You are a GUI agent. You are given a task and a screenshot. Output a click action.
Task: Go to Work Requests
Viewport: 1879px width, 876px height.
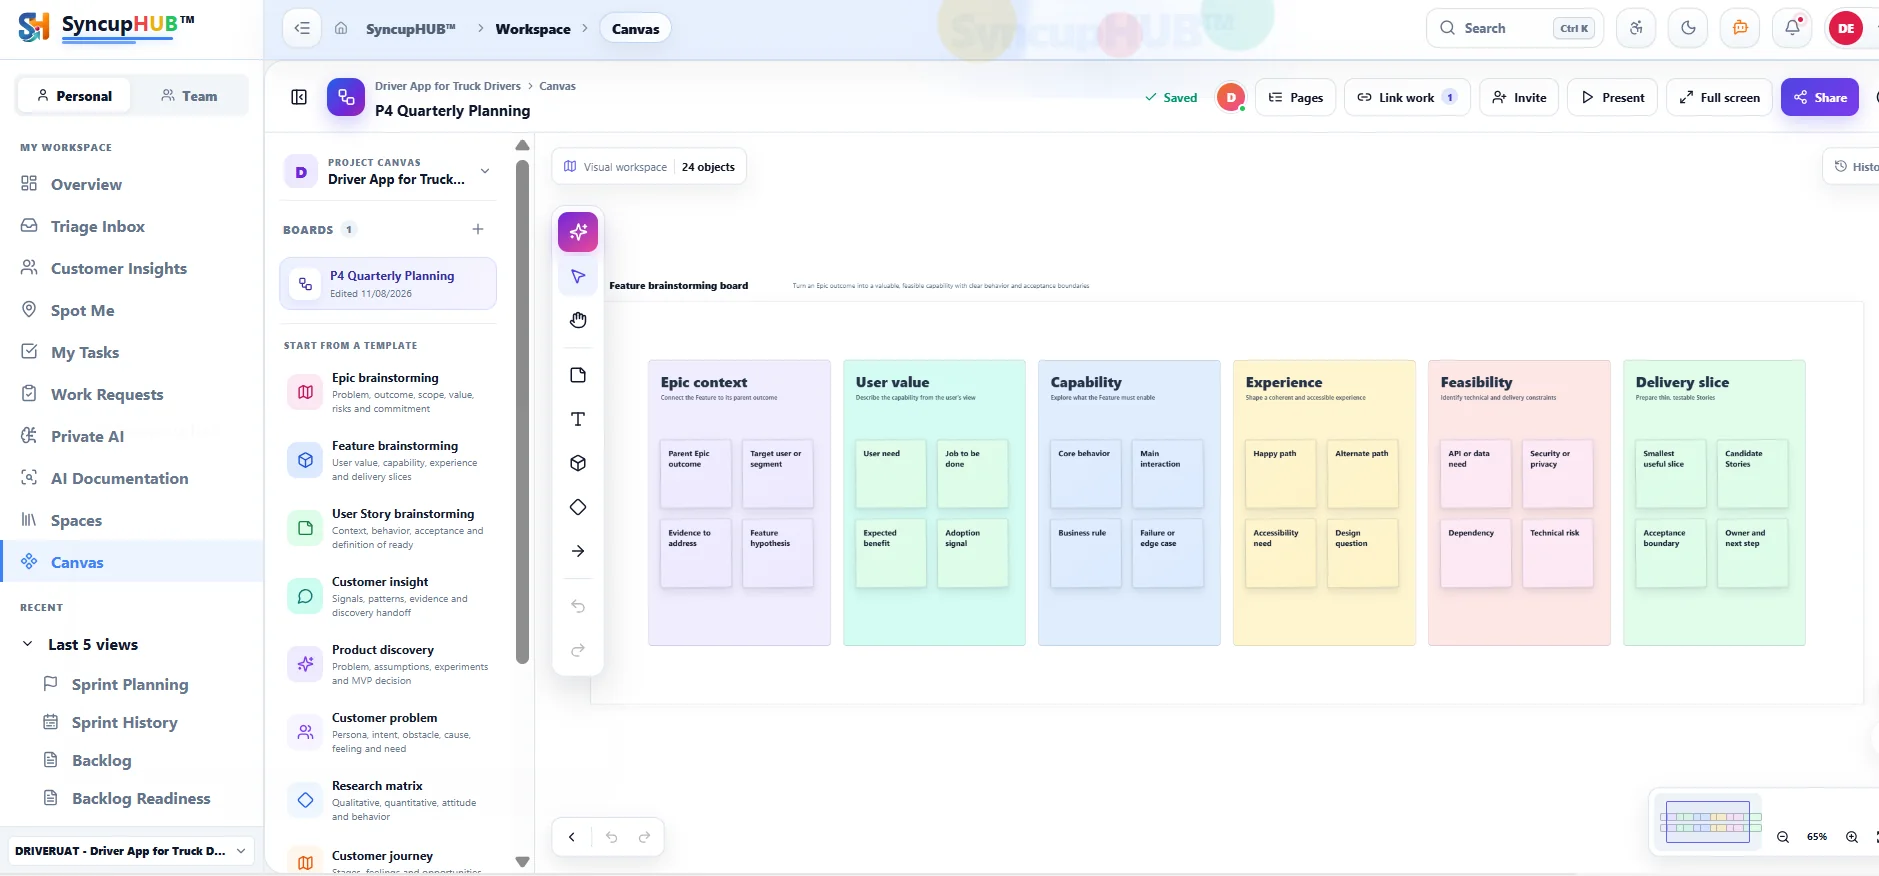(131, 394)
